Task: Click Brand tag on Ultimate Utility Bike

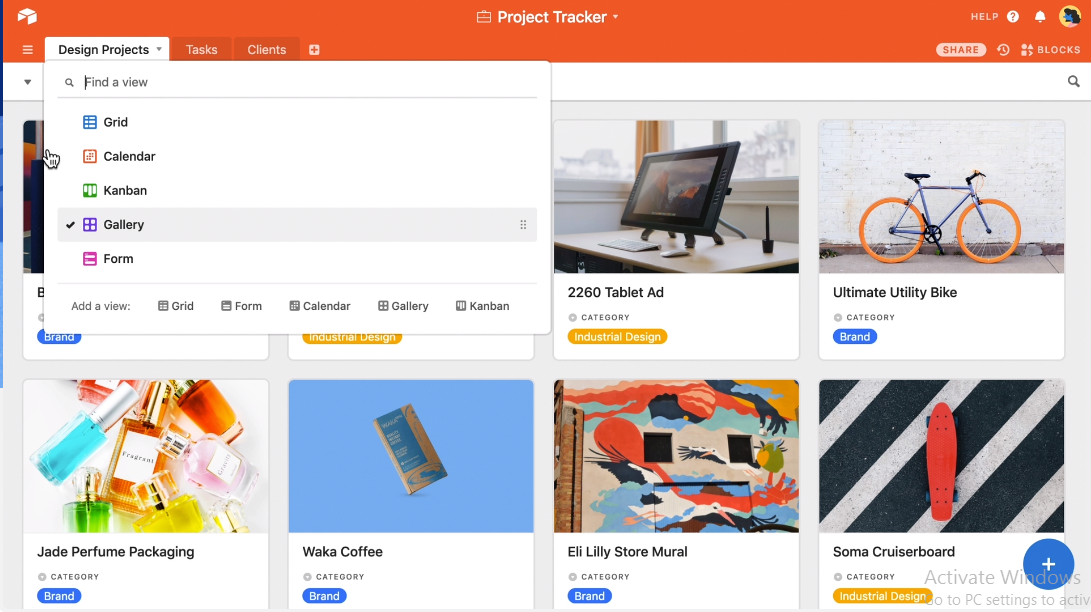Action: (854, 337)
